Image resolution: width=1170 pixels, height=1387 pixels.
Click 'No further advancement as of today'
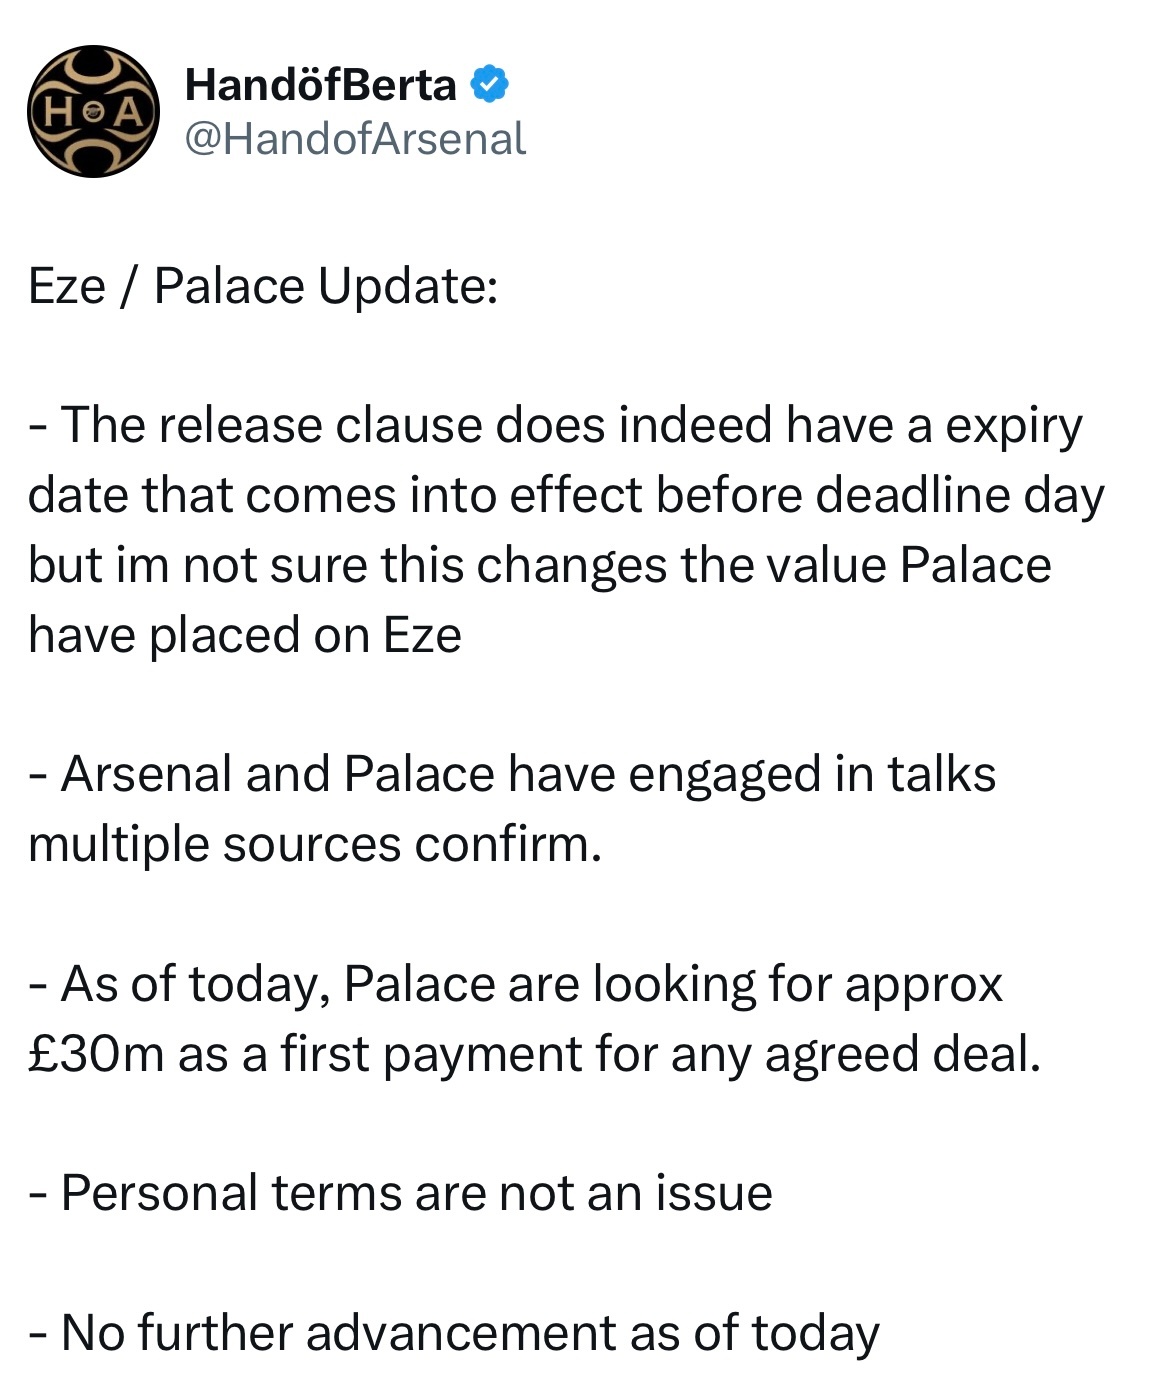(454, 1334)
